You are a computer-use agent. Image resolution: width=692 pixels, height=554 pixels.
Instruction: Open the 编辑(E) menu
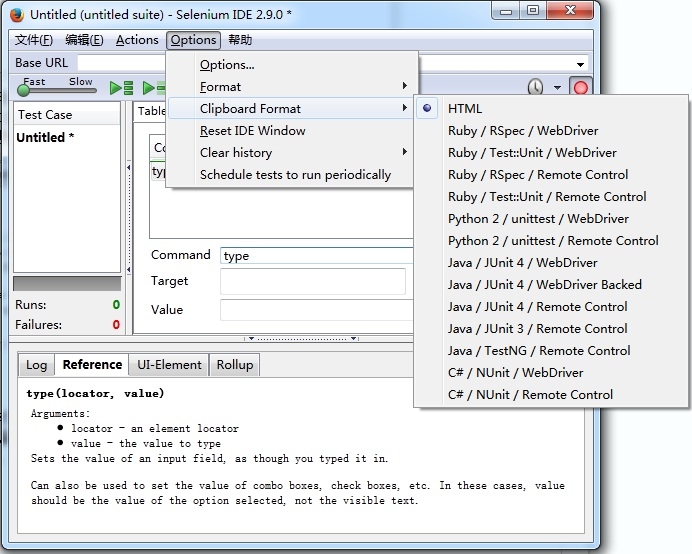pyautogui.click(x=84, y=40)
